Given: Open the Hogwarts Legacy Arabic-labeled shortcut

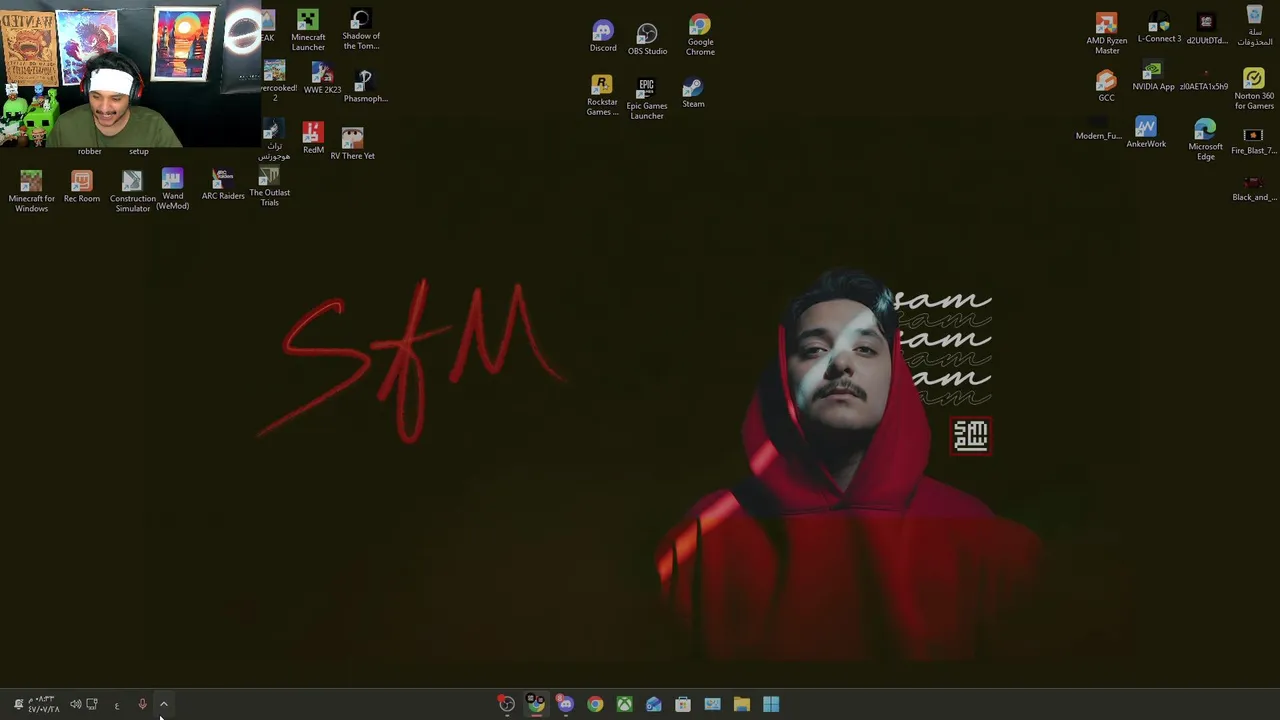Looking at the screenshot, I should point(274,141).
